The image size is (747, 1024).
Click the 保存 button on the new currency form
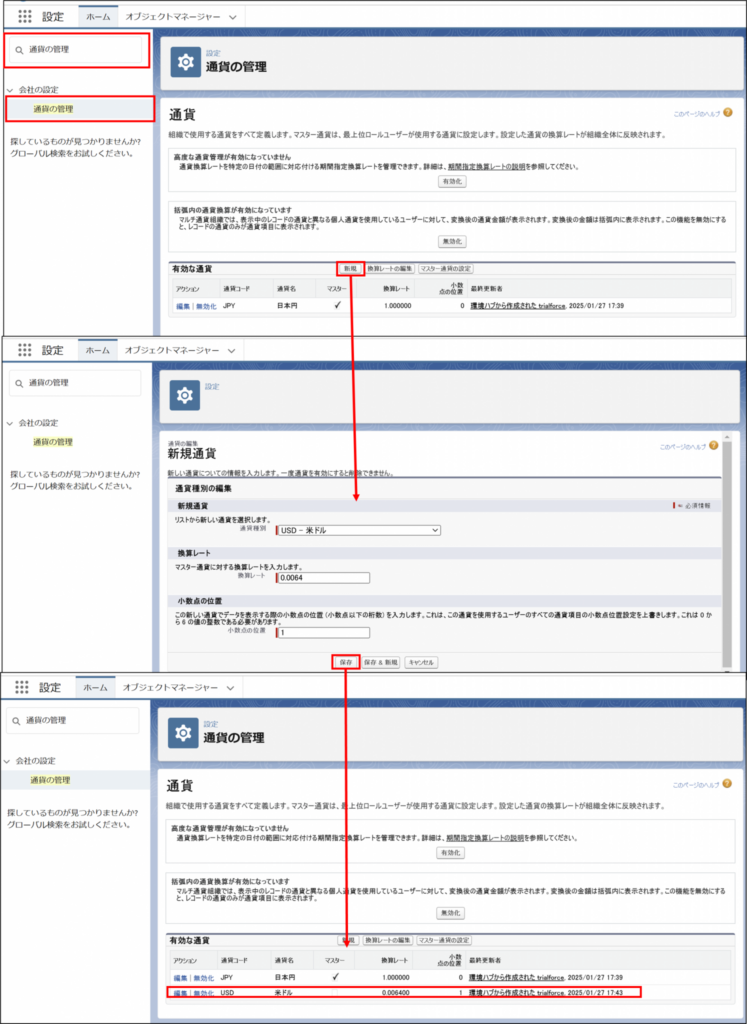[x=345, y=662]
